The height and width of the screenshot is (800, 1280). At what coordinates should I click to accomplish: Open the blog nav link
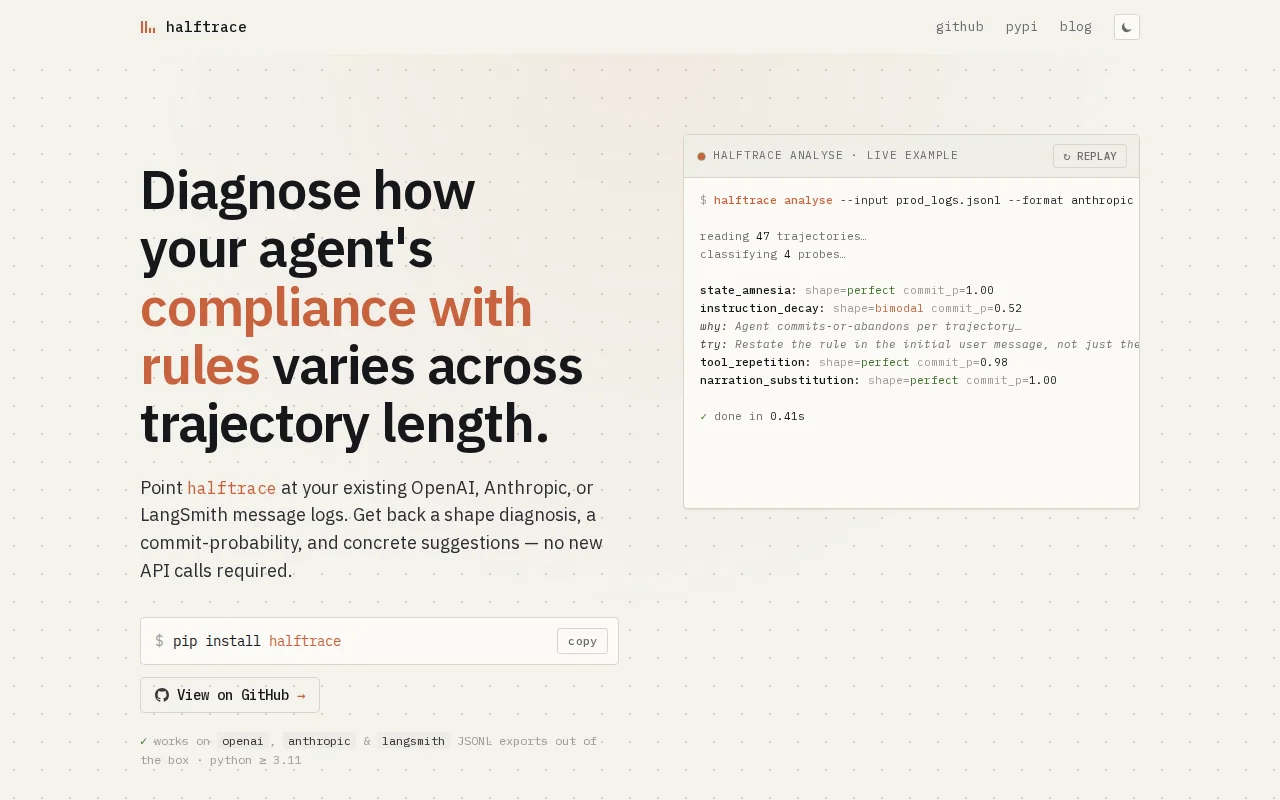(1076, 27)
